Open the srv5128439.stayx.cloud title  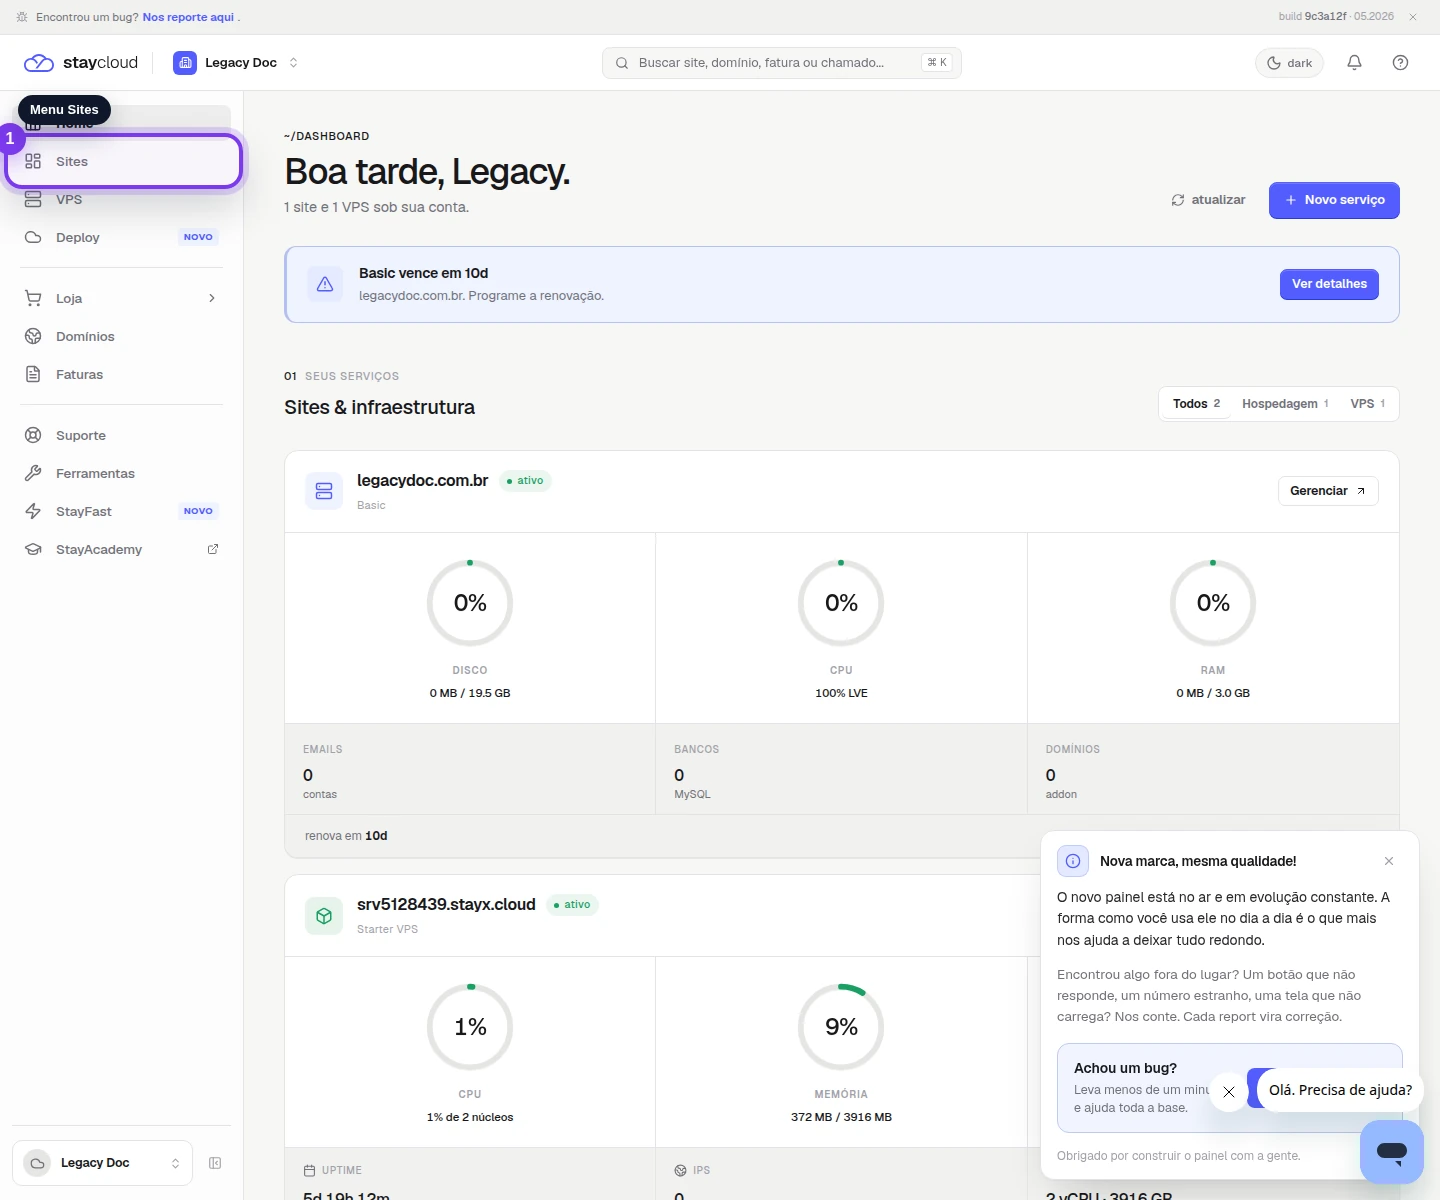(x=446, y=904)
